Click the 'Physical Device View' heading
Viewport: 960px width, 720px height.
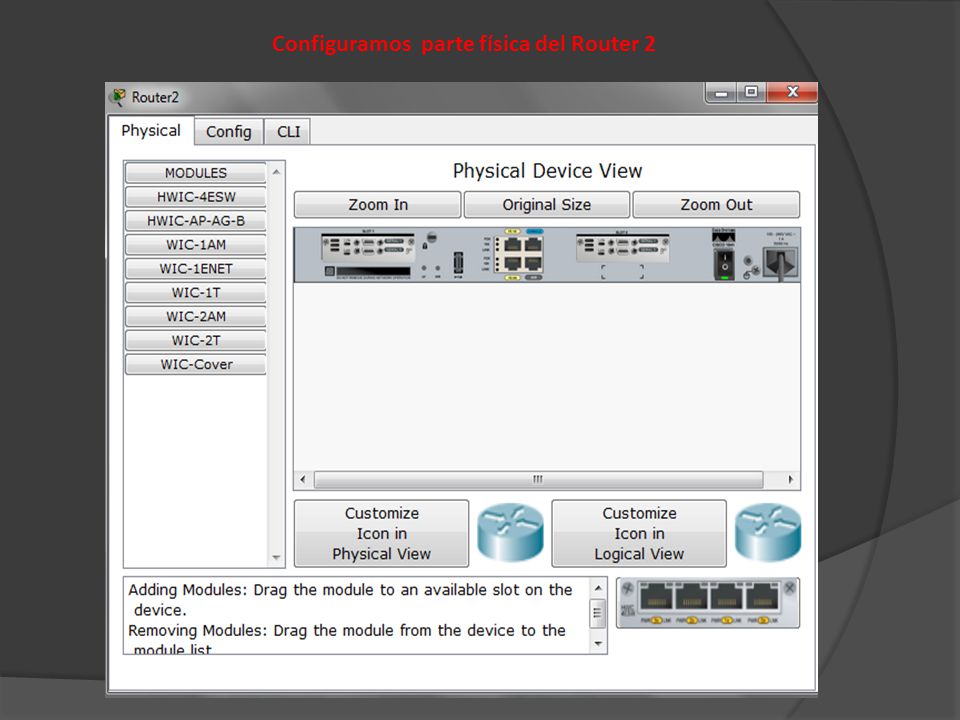click(x=547, y=171)
